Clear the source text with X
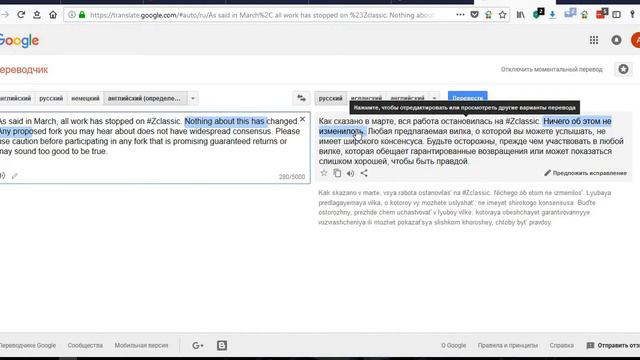Image resolution: width=640 pixels, height=360 pixels. (302, 119)
